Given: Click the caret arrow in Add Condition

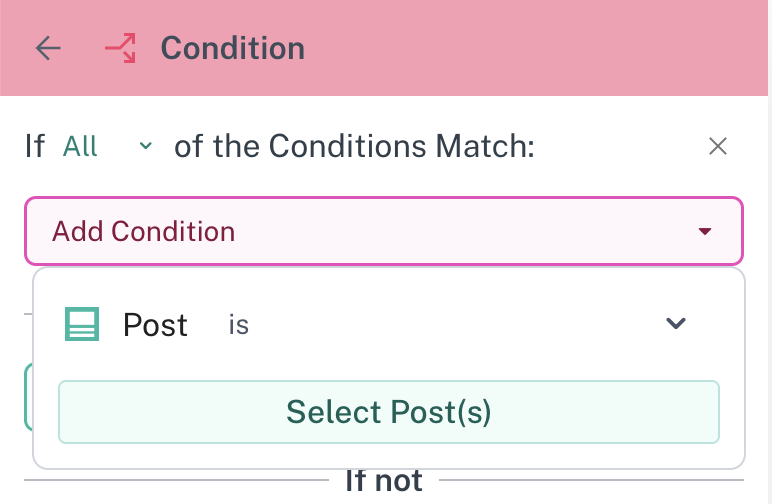Looking at the screenshot, I should click(x=705, y=232).
